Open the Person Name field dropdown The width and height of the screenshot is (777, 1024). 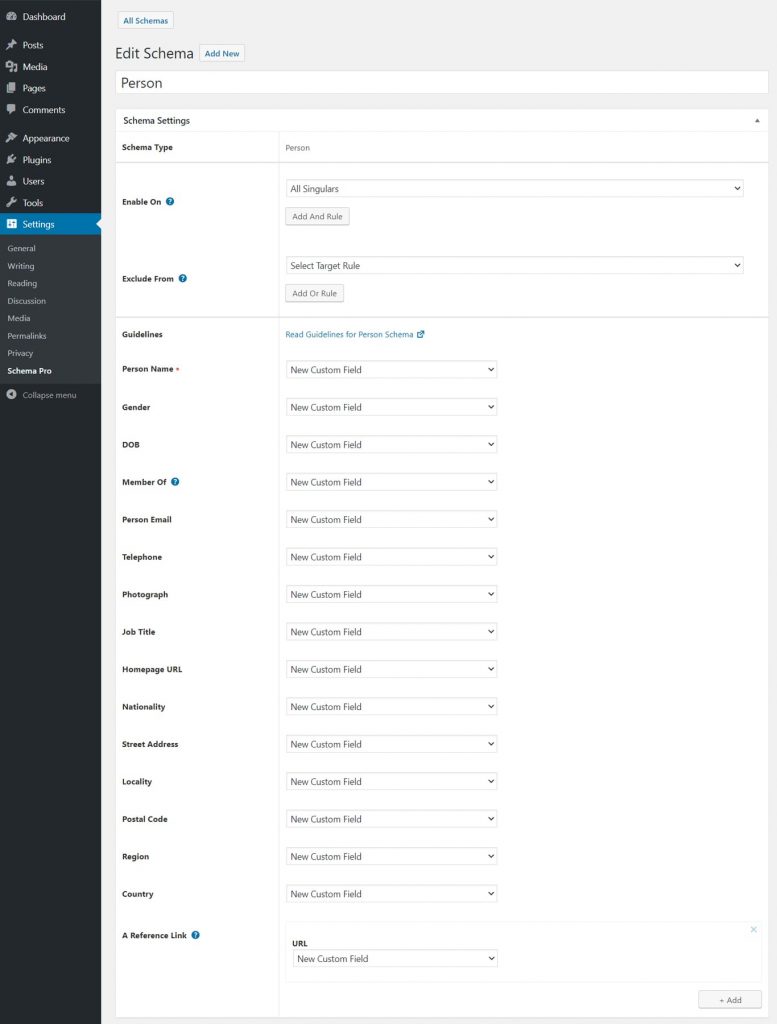[391, 370]
